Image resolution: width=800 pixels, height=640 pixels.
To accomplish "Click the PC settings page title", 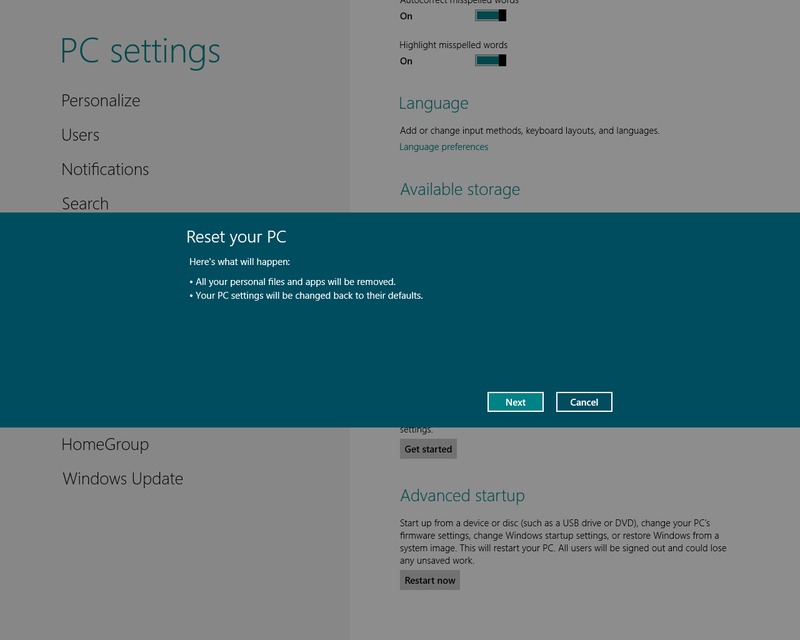I will (x=140, y=50).
